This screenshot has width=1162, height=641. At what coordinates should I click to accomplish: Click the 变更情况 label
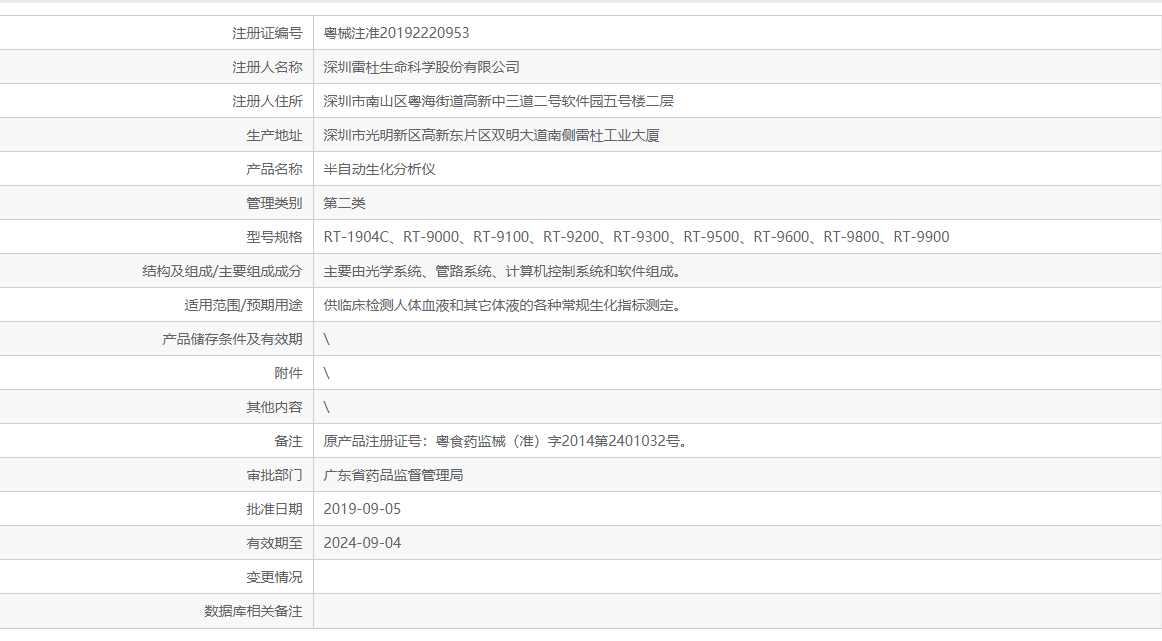point(274,577)
